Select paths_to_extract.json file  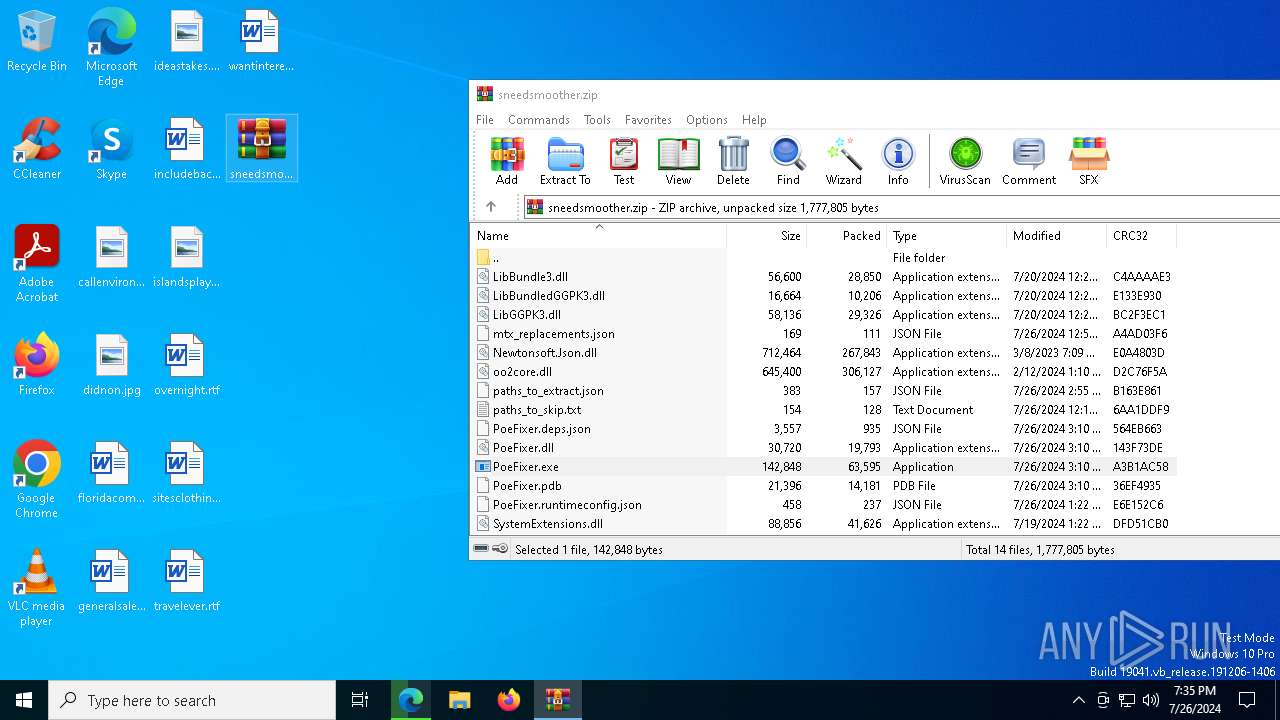[824, 391]
